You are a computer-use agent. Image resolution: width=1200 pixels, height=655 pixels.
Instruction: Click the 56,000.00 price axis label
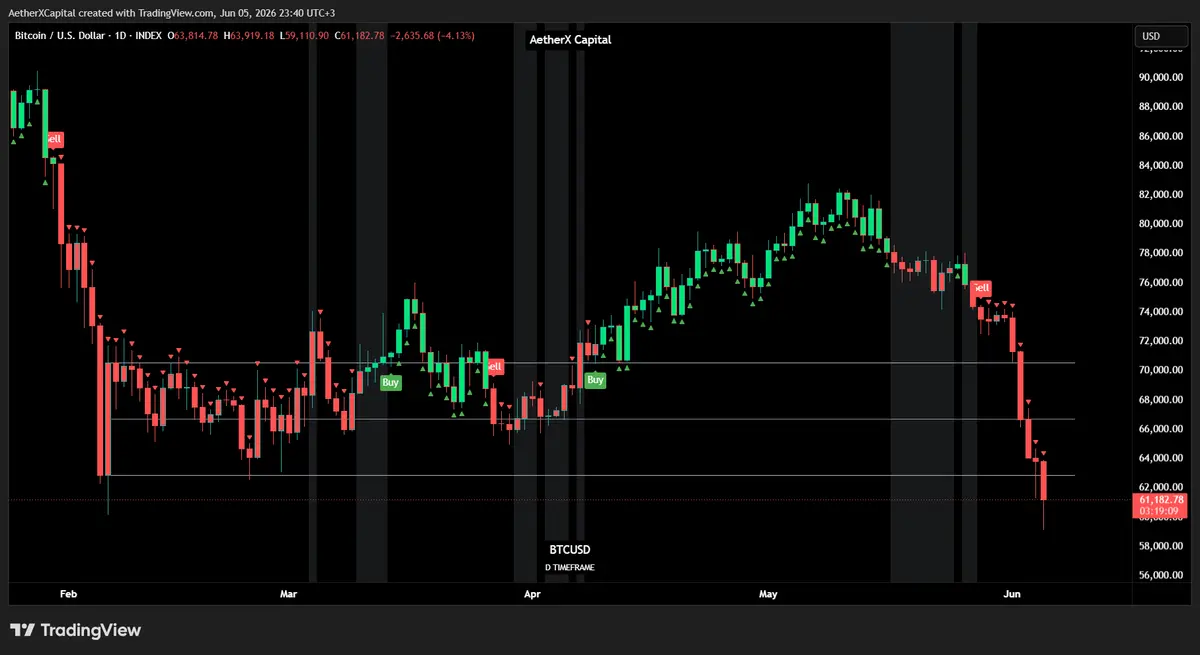click(x=1161, y=576)
